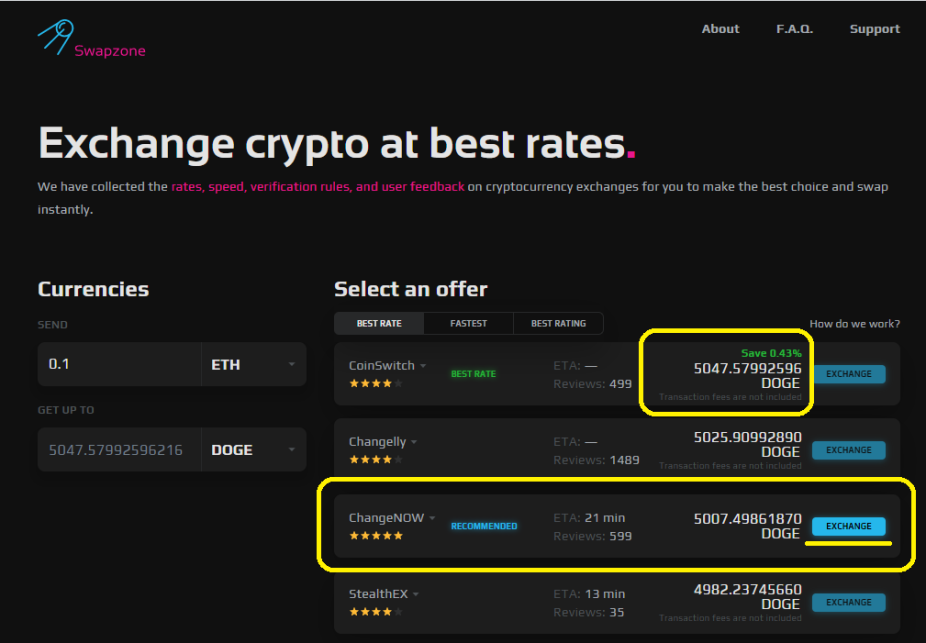Screen dimensions: 926x643
Task: Click the CoinSwitch star rating
Action: [376, 383]
